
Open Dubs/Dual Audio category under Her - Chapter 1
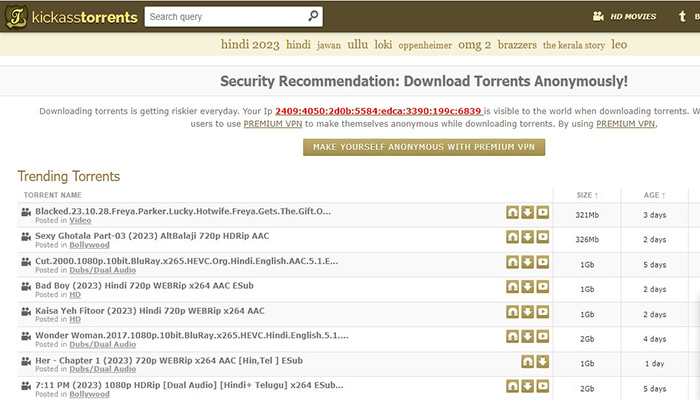pyautogui.click(x=103, y=369)
